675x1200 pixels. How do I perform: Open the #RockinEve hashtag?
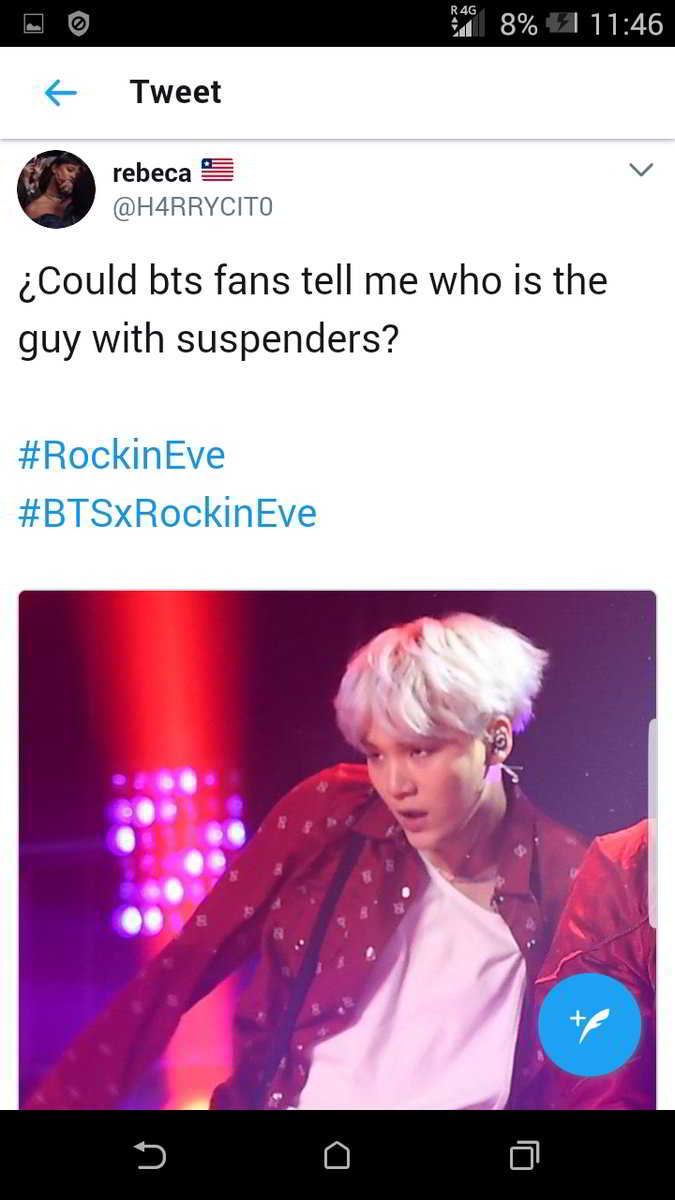tap(122, 455)
